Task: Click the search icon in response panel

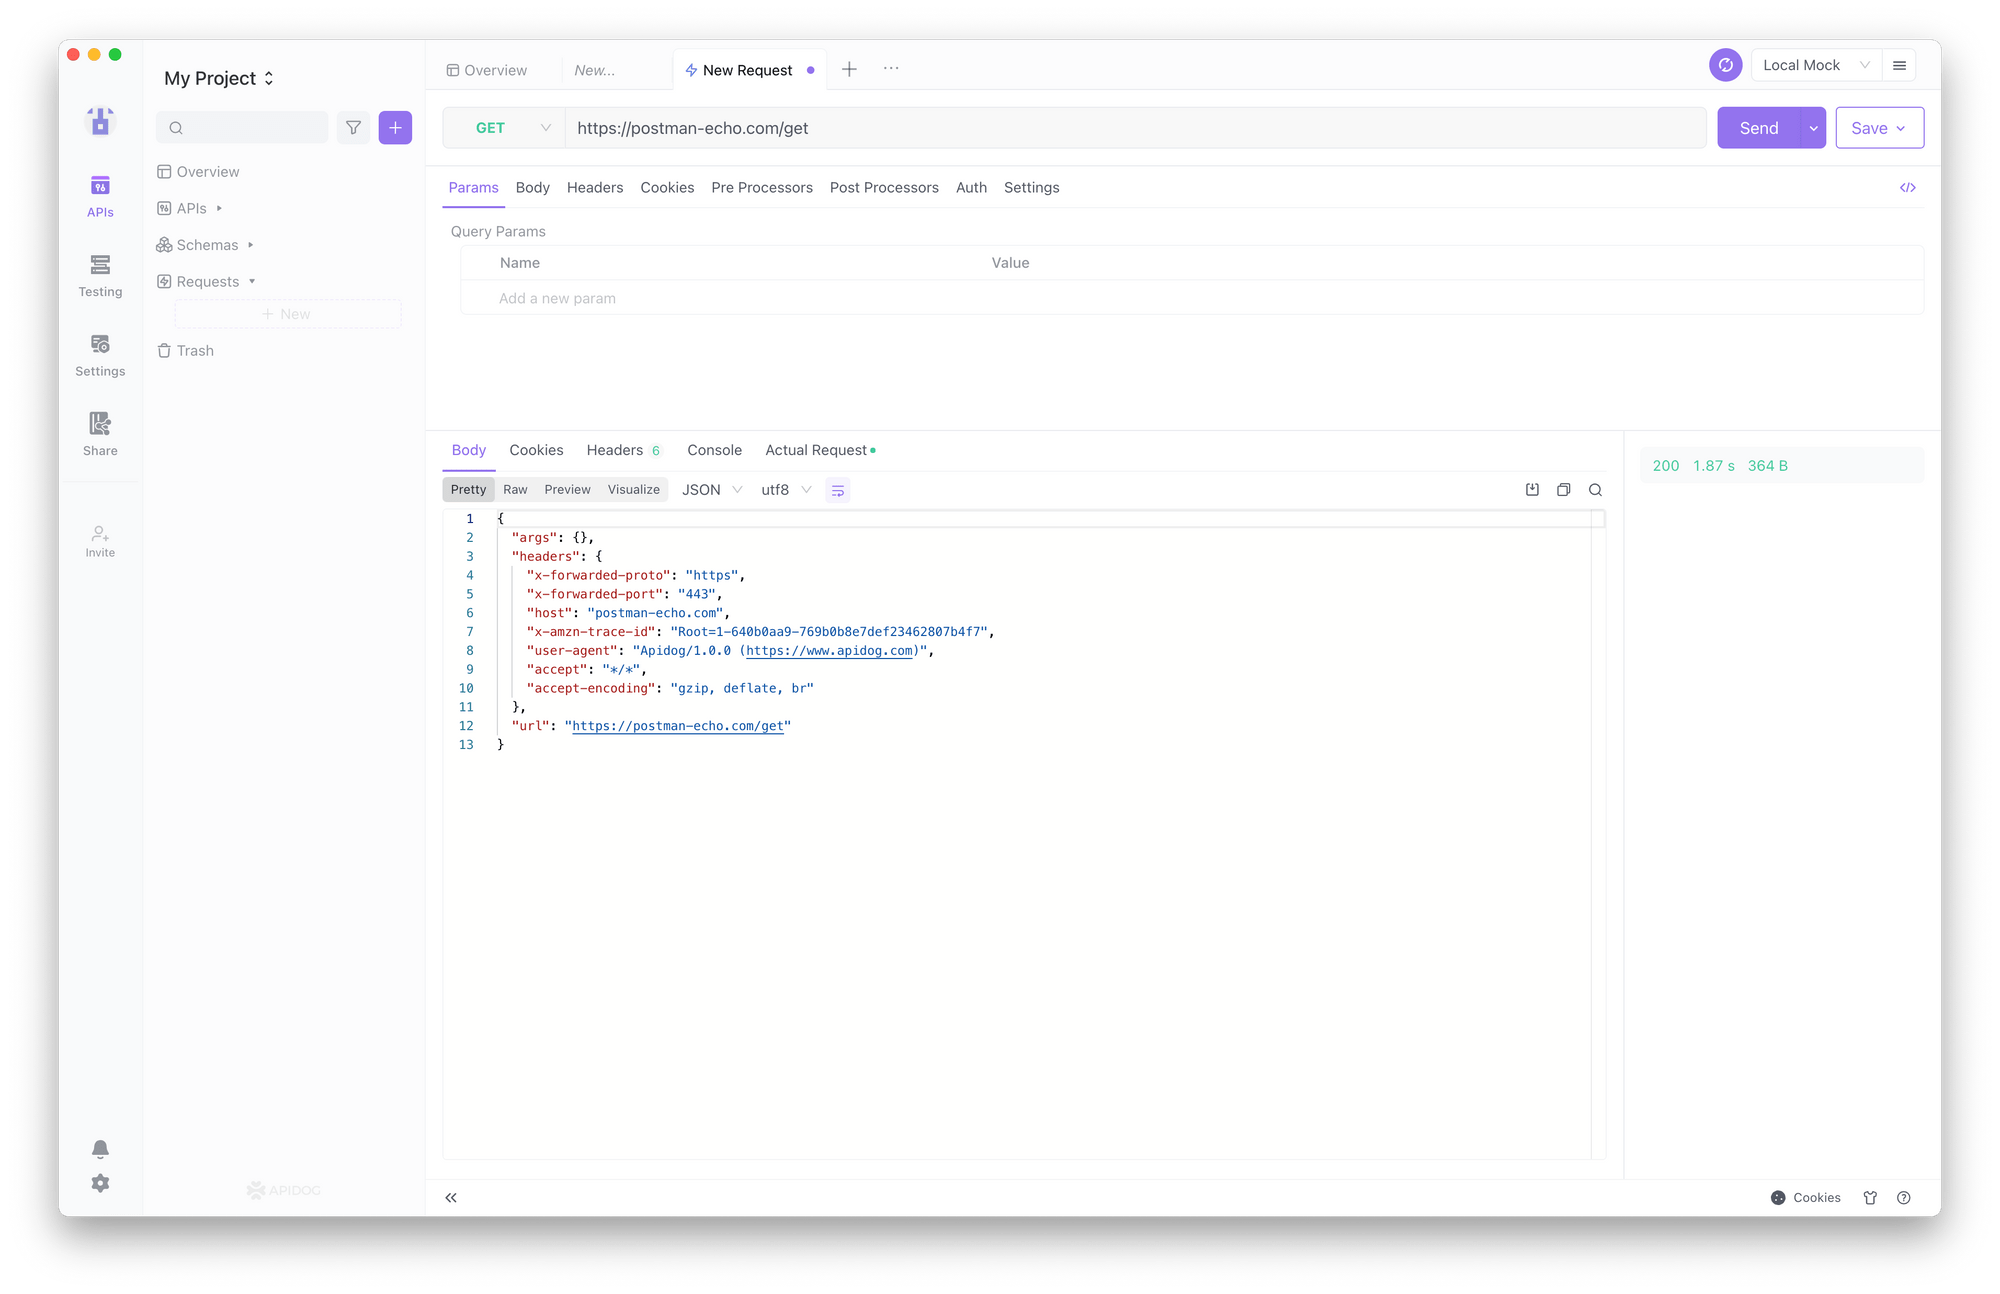Action: coord(1595,490)
